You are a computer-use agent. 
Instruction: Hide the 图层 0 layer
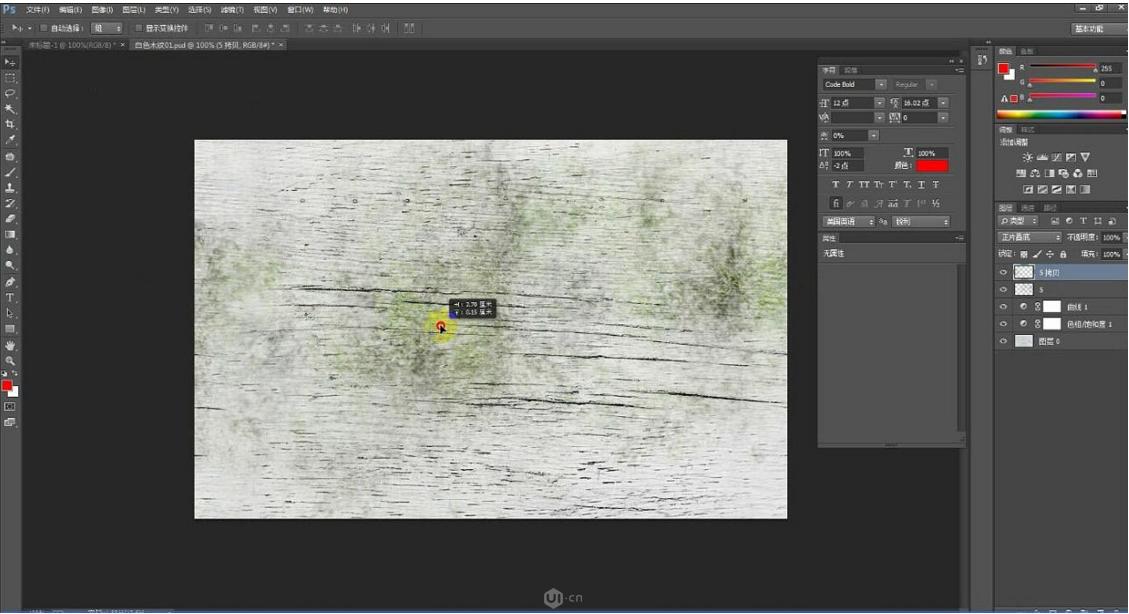pos(1003,340)
